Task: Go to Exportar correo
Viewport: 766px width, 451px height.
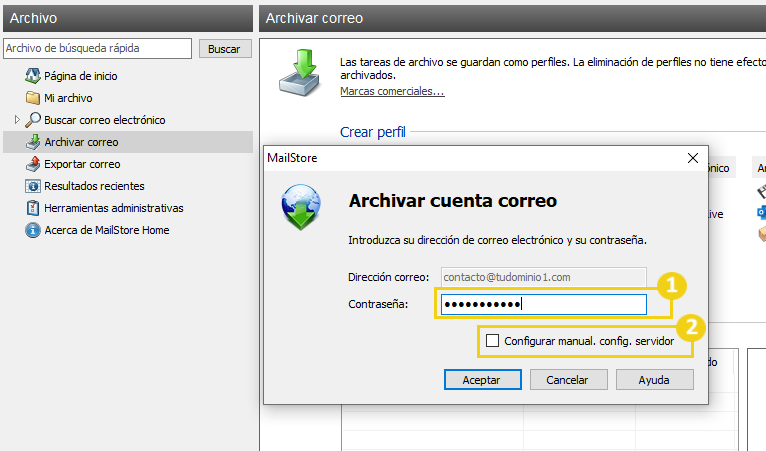Action: pyautogui.click(x=82, y=164)
